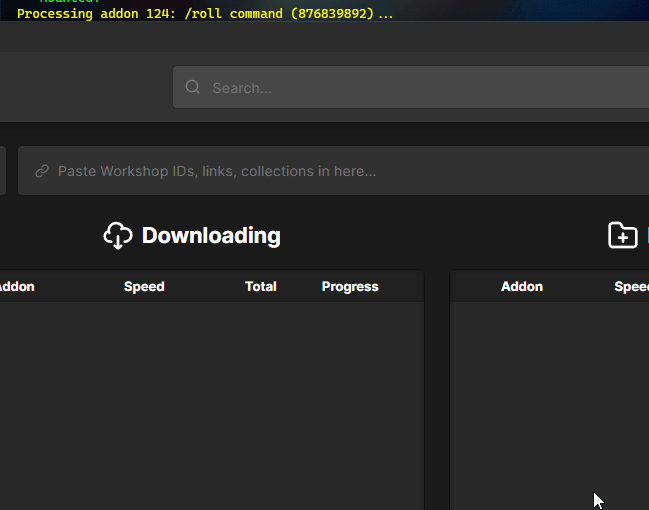Image resolution: width=649 pixels, height=510 pixels.
Task: Click Addon header in Downloading table
Action: coord(16,286)
